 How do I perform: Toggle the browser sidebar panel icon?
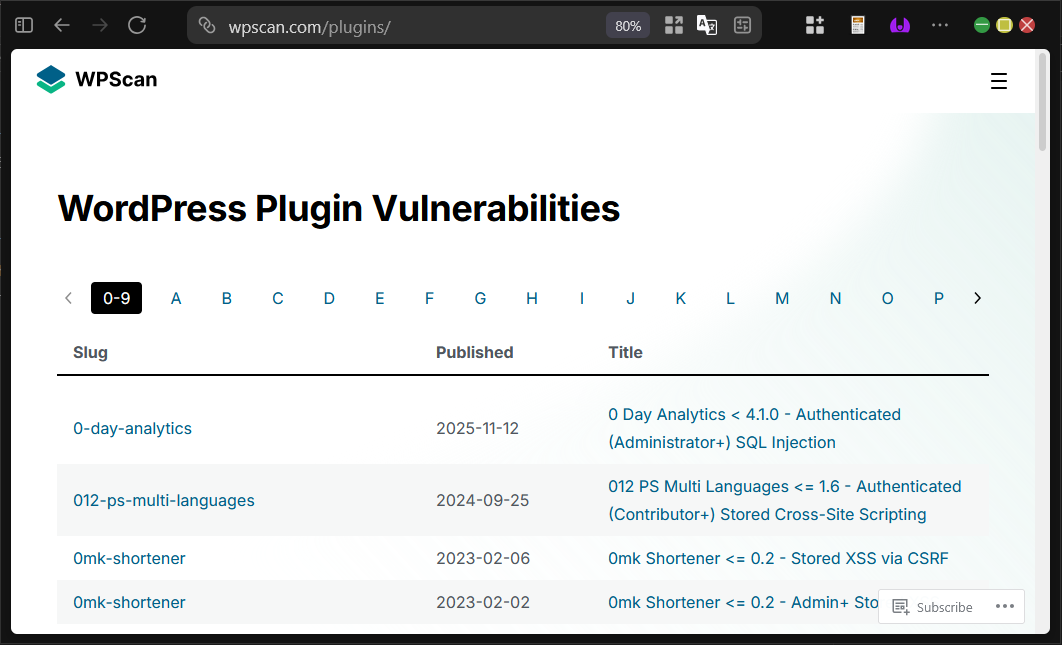point(24,26)
